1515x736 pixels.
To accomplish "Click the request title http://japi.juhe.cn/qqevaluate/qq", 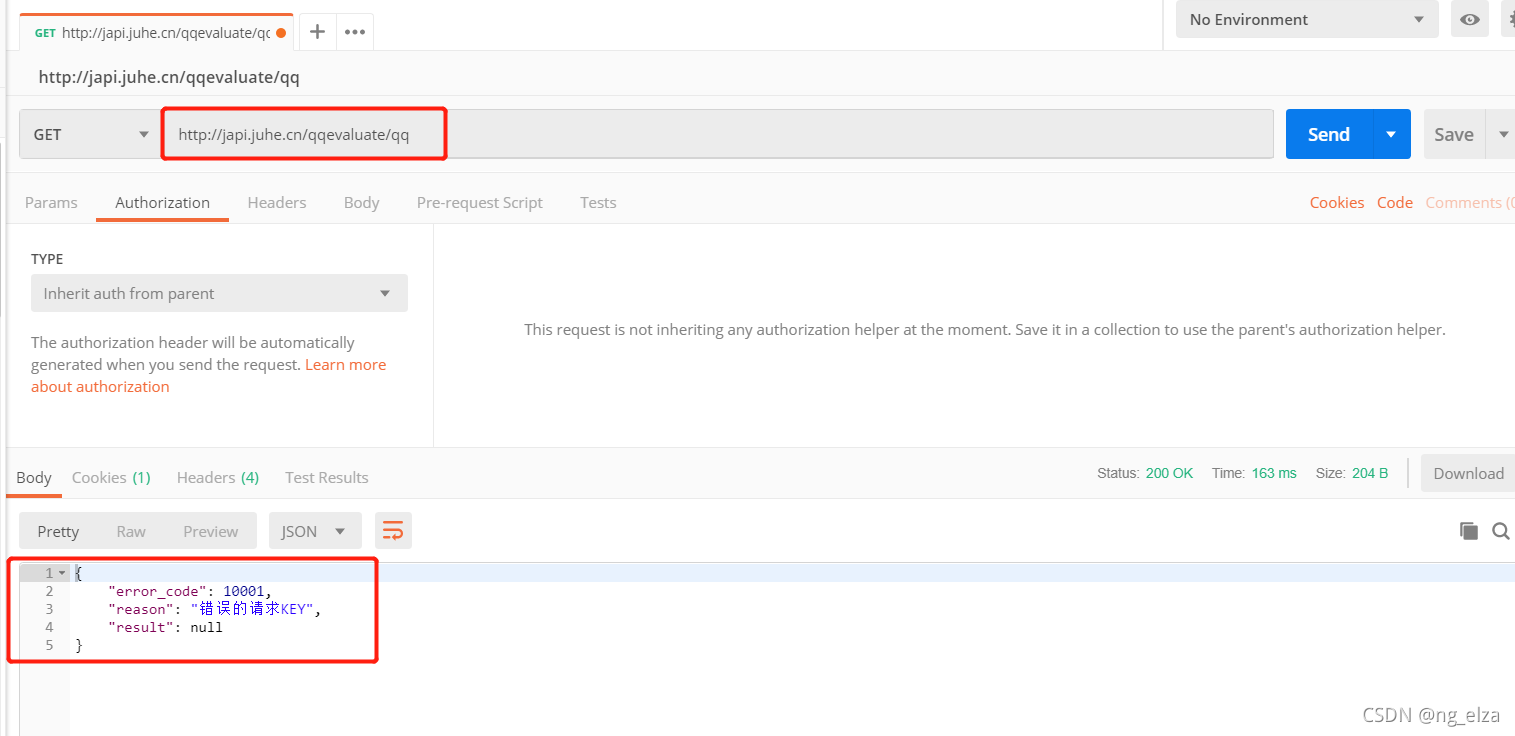I will pos(169,76).
